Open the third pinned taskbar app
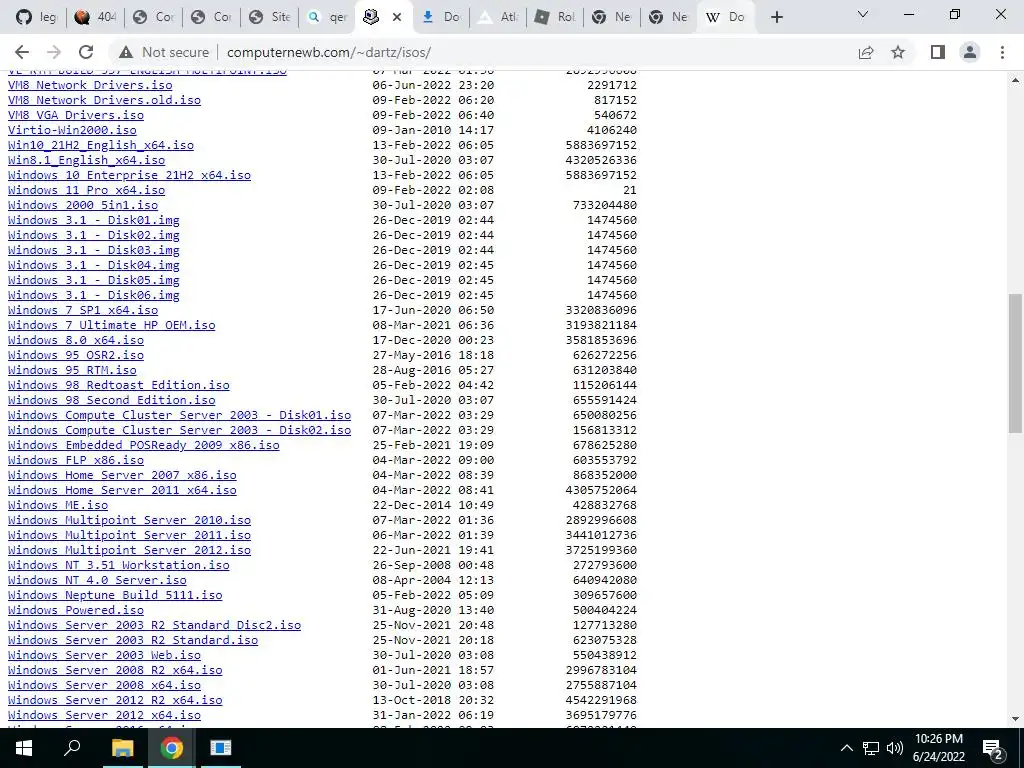The width and height of the screenshot is (1024, 768). coord(221,748)
